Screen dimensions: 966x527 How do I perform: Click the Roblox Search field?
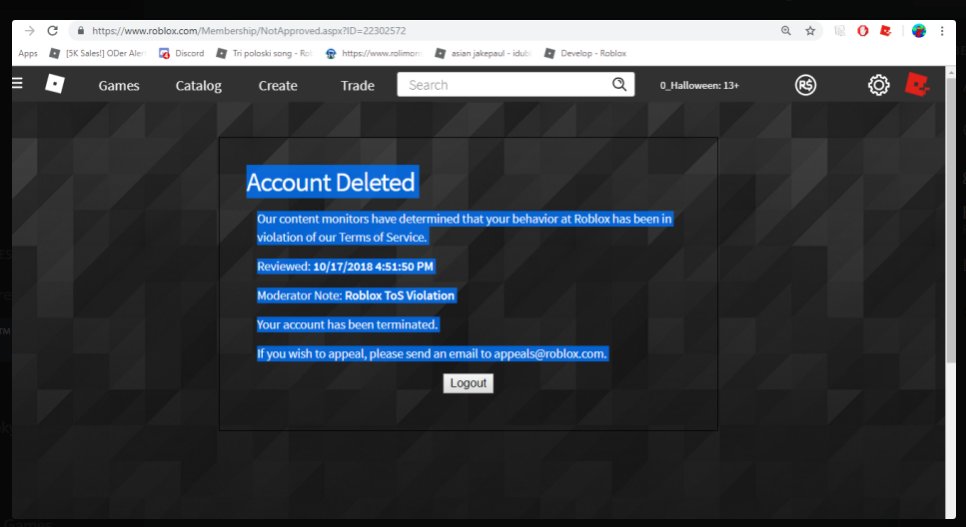coord(504,85)
